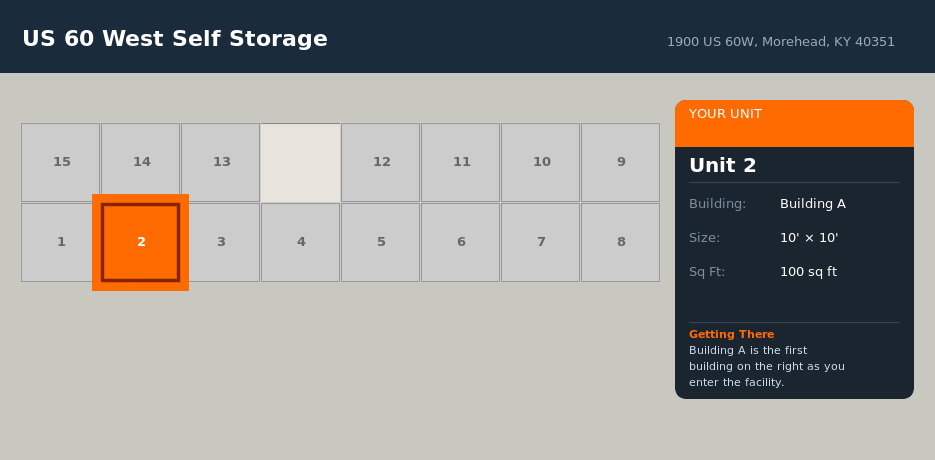Click the empty light tile between units 13 and 12

pyautogui.click(x=301, y=162)
